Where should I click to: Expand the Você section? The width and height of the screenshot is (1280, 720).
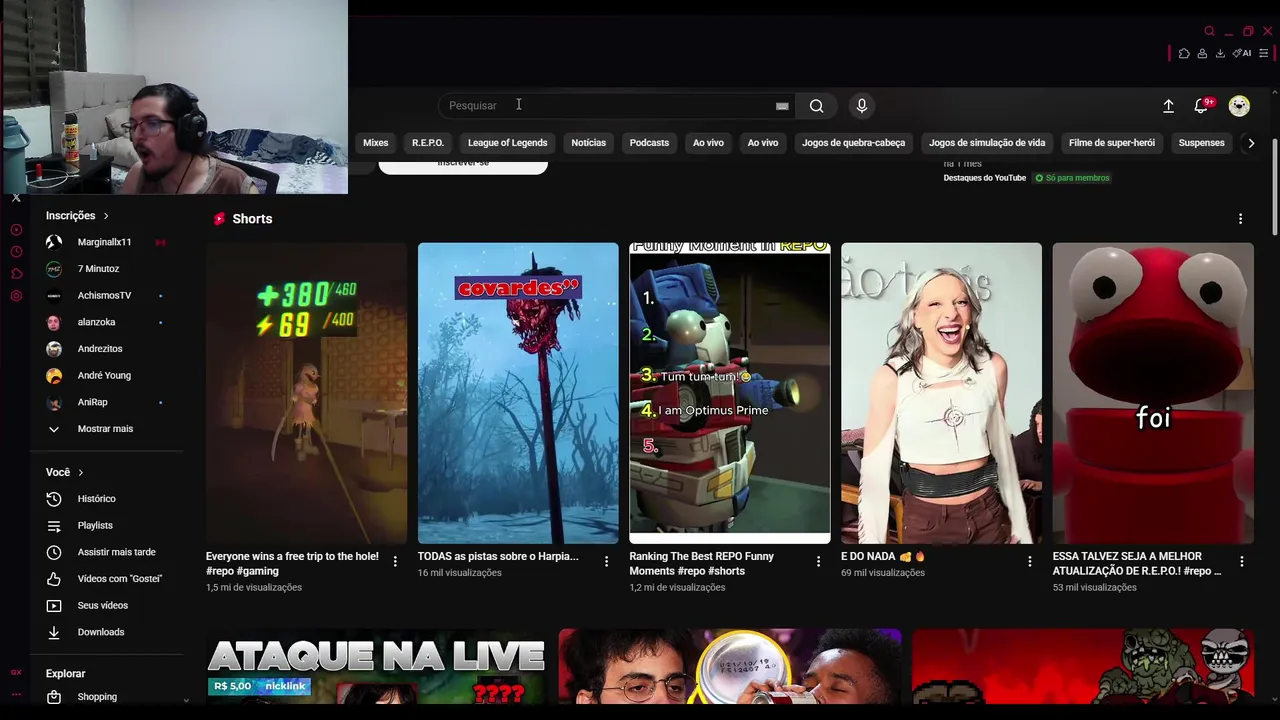tap(65, 472)
